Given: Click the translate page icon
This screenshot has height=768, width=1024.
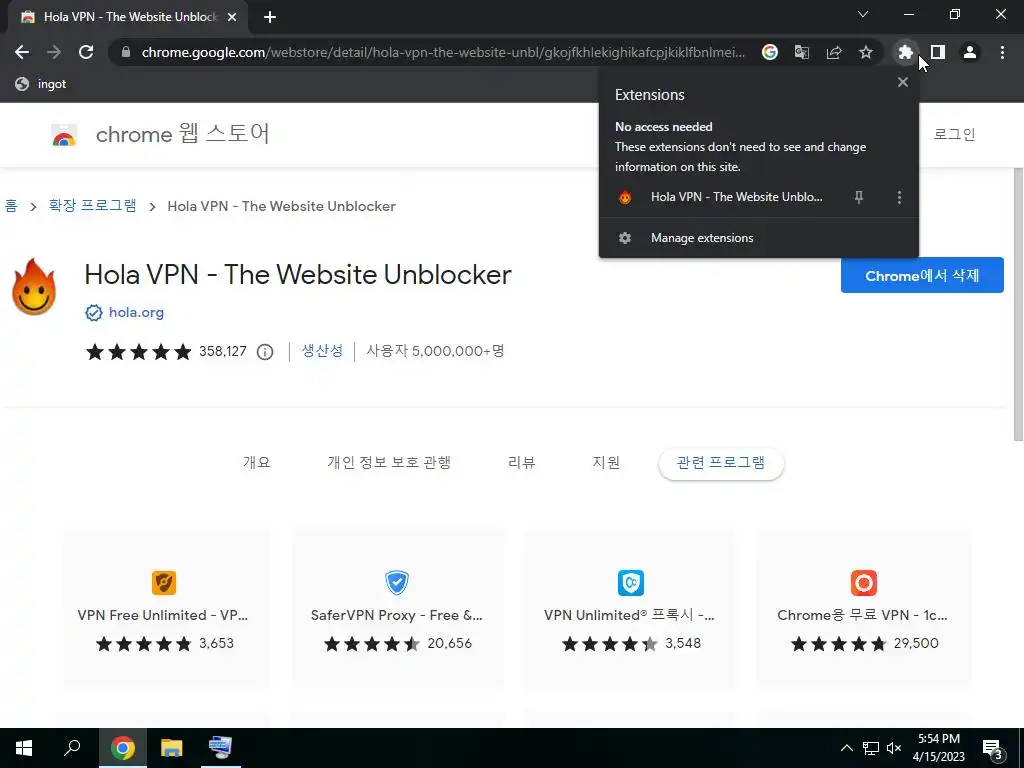Looking at the screenshot, I should pos(802,52).
